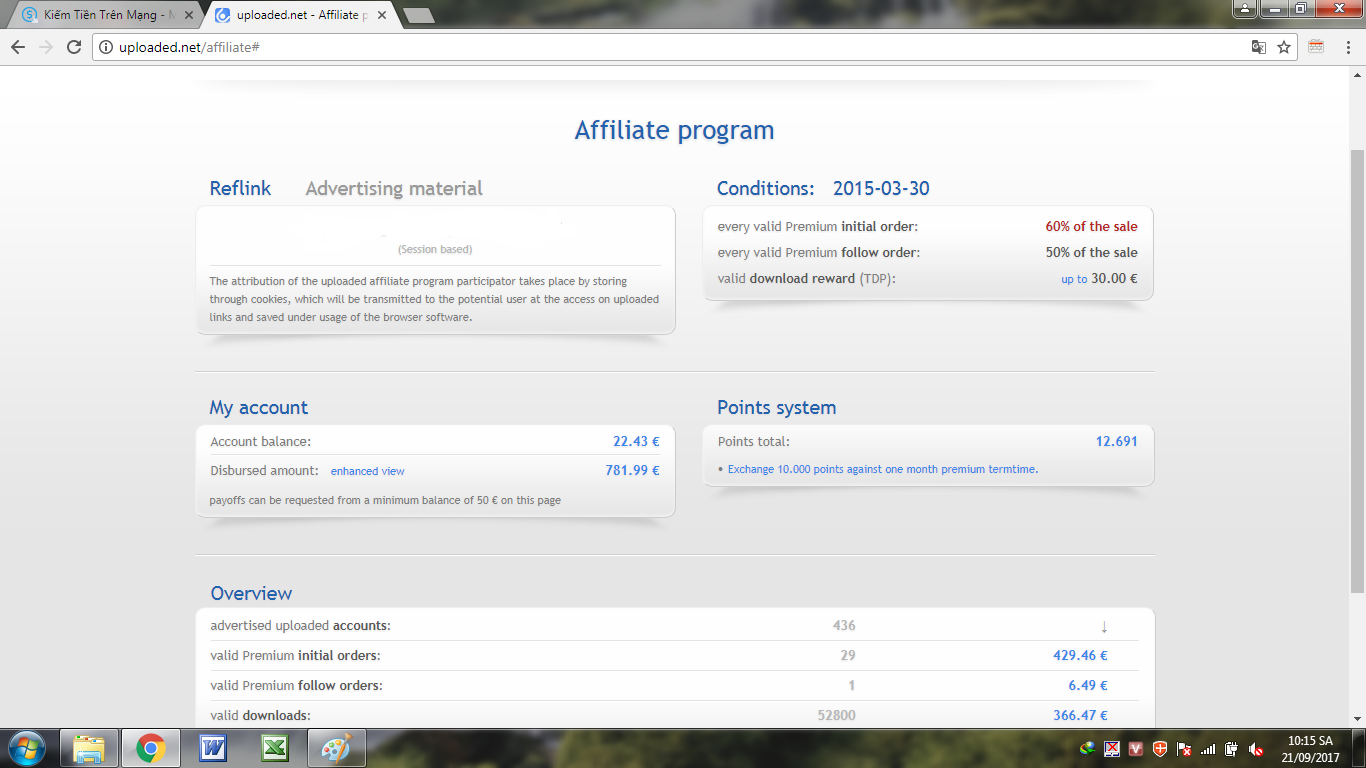1366x768 pixels.
Task: Click the Google Translate icon in address bar
Action: (1259, 47)
